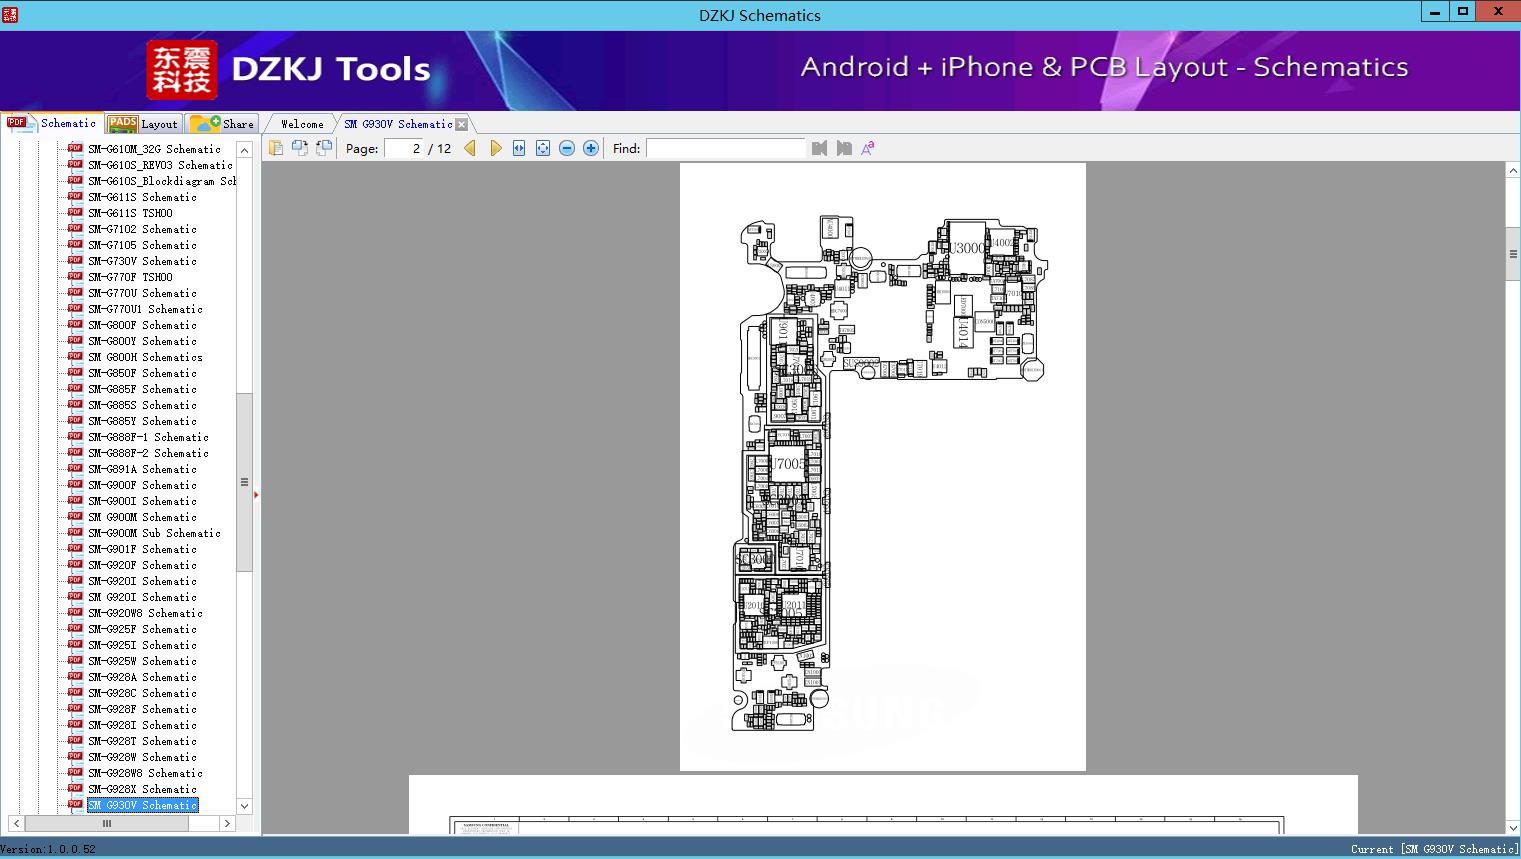The height and width of the screenshot is (859, 1521).
Task: Open the Share panel tab
Action: pos(222,124)
